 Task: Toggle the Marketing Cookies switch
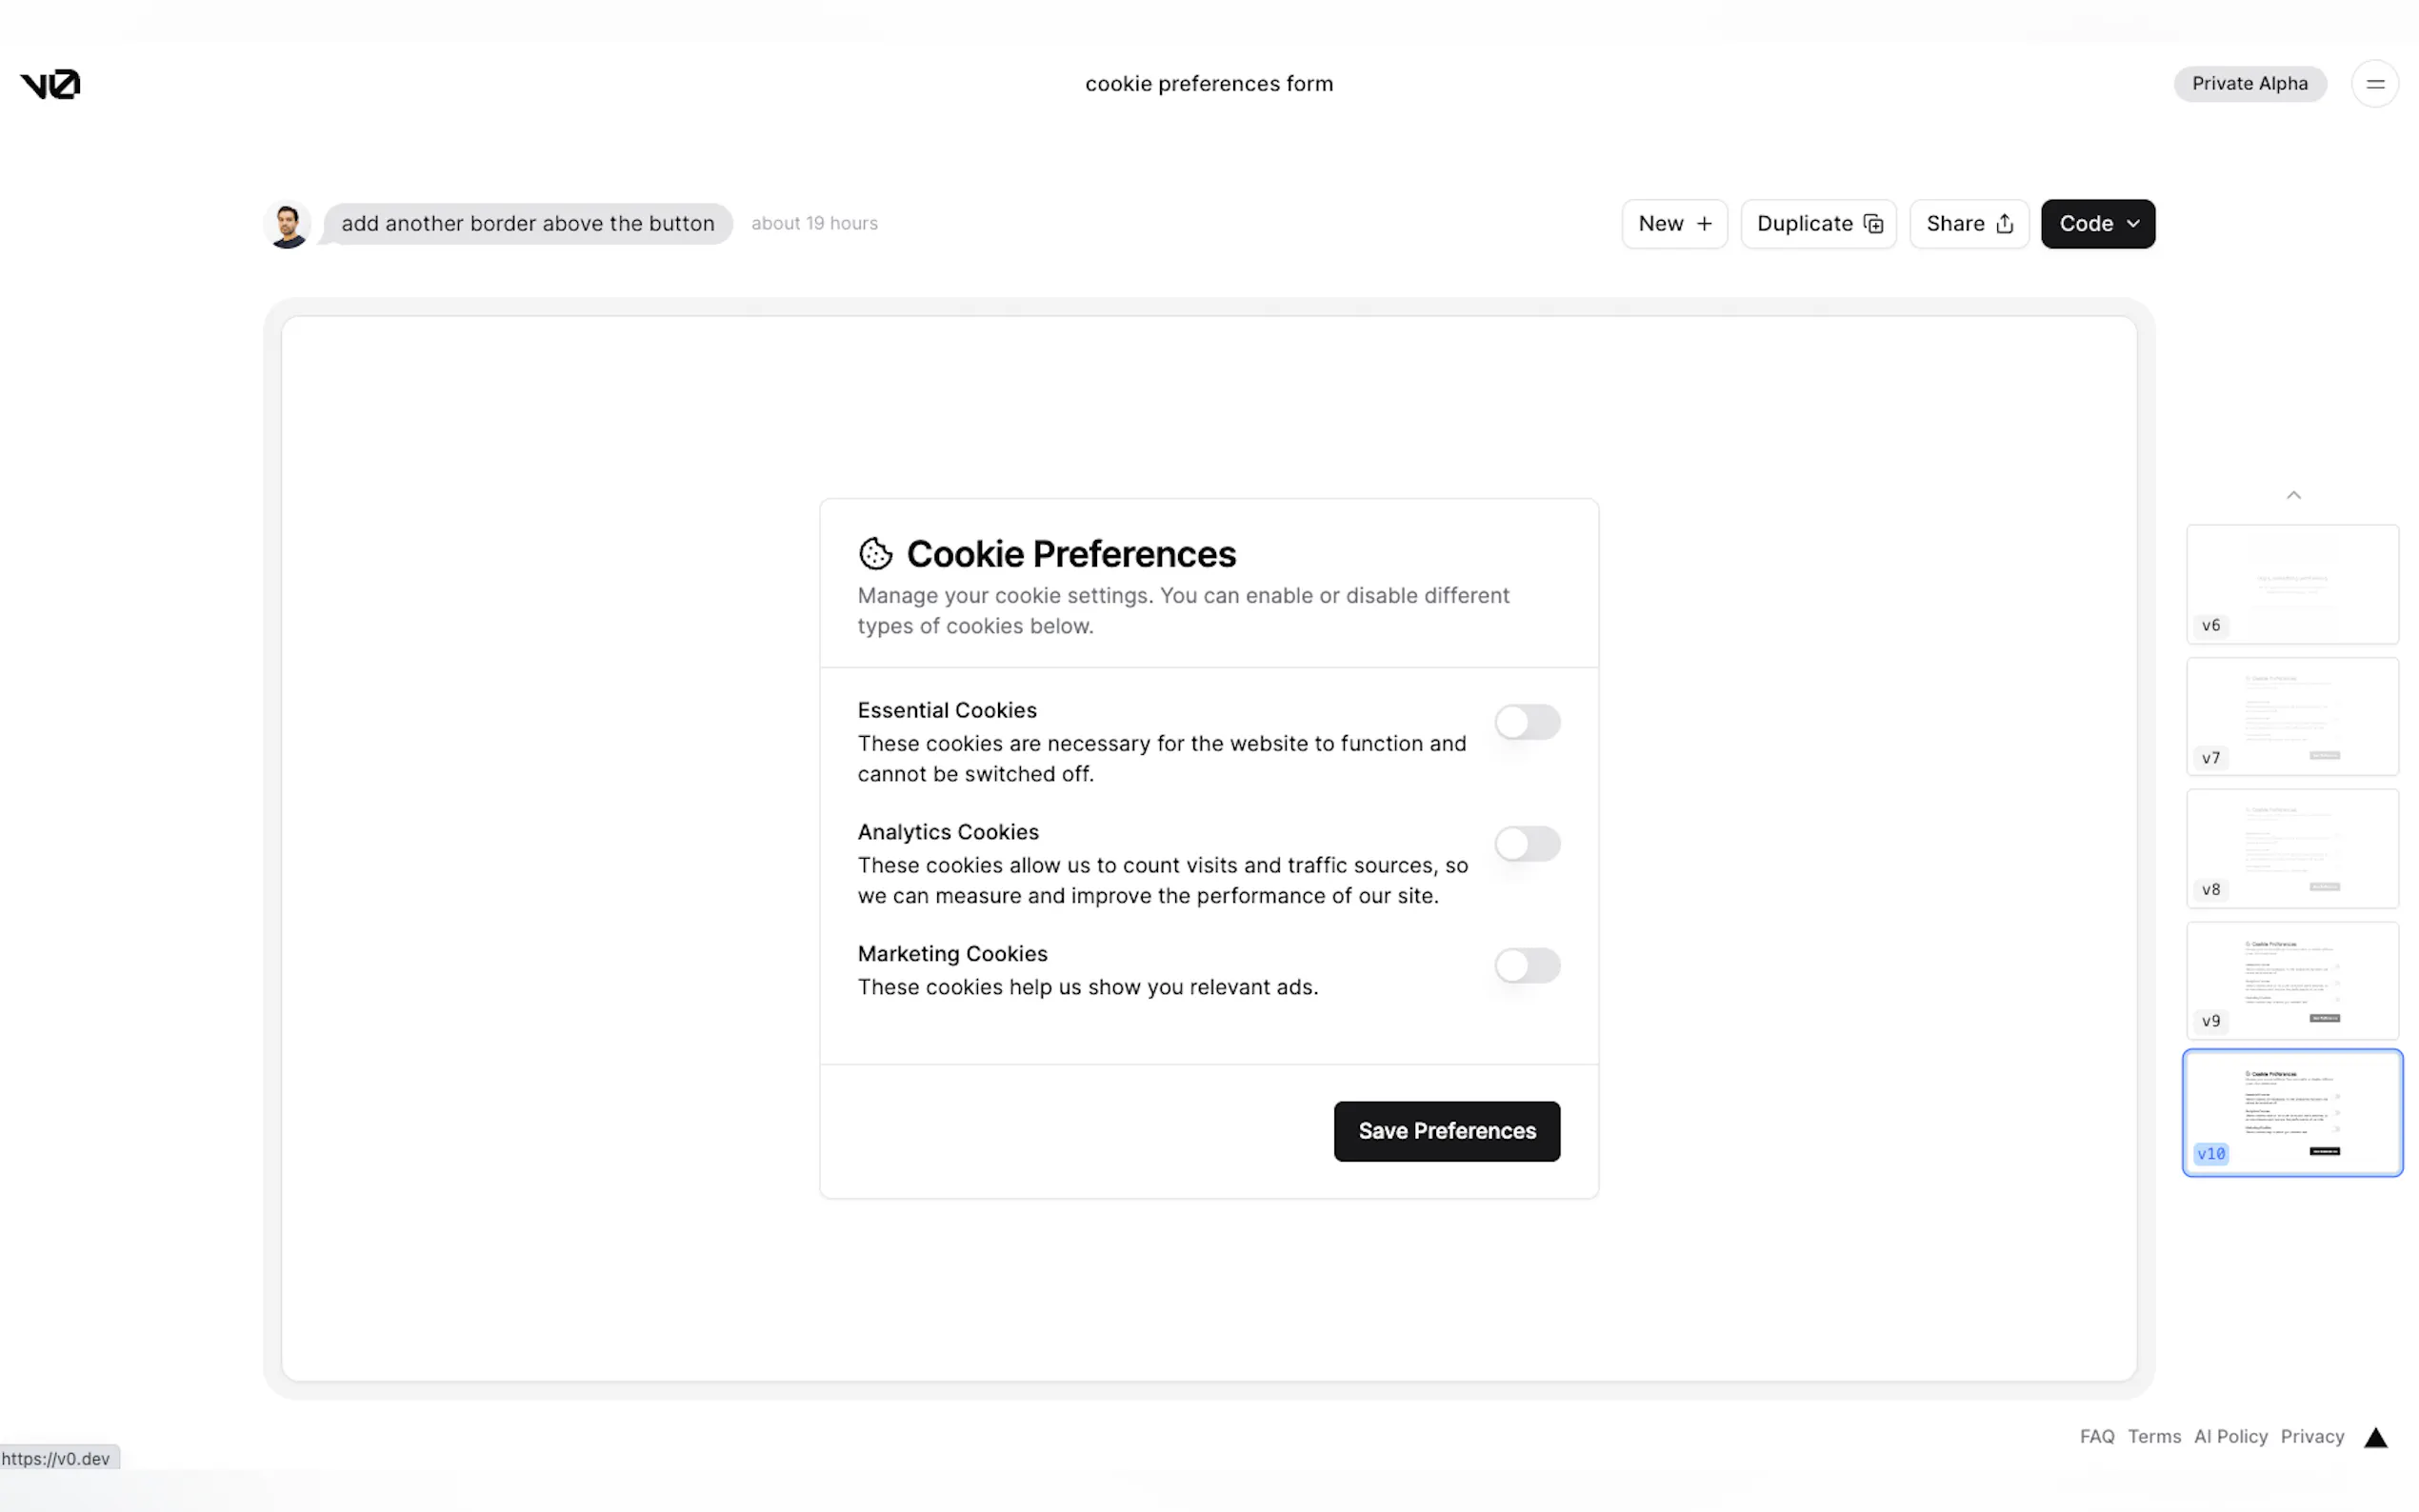(x=1527, y=966)
